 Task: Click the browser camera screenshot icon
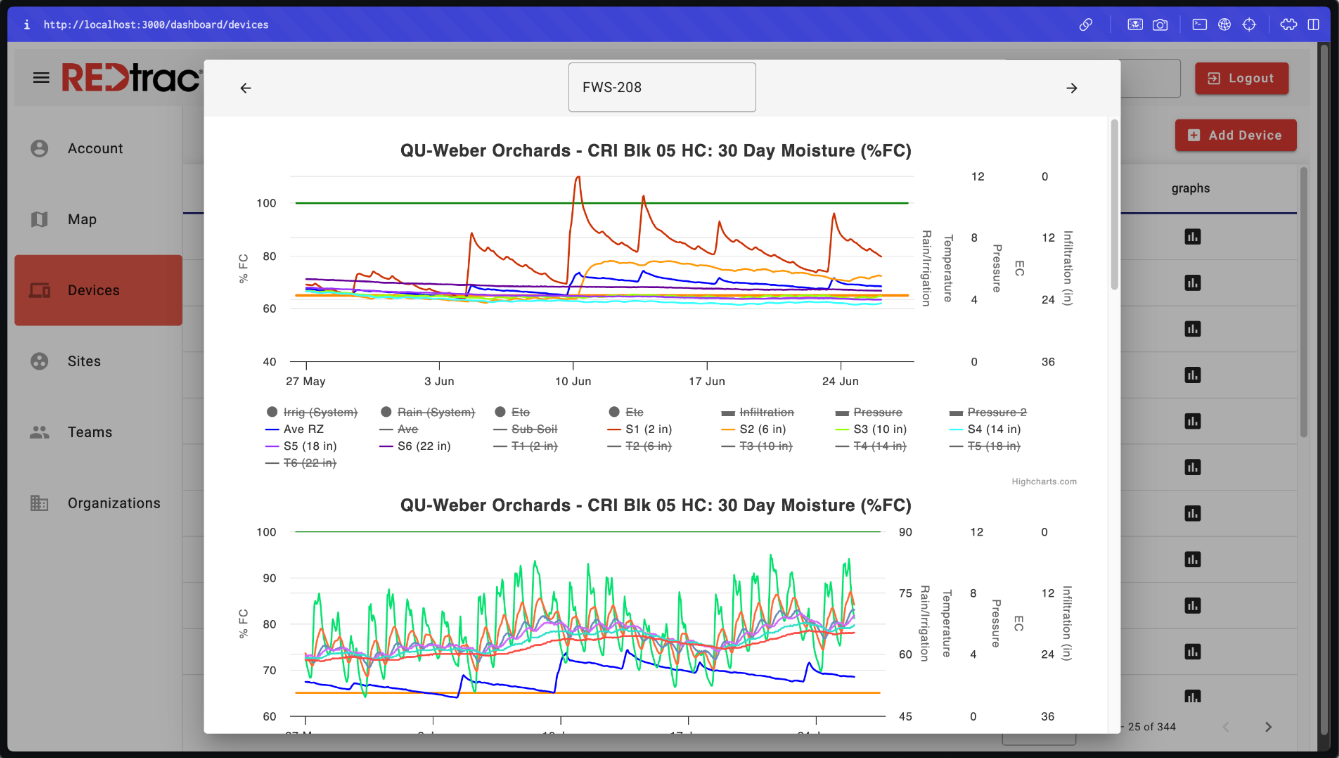tap(1160, 24)
